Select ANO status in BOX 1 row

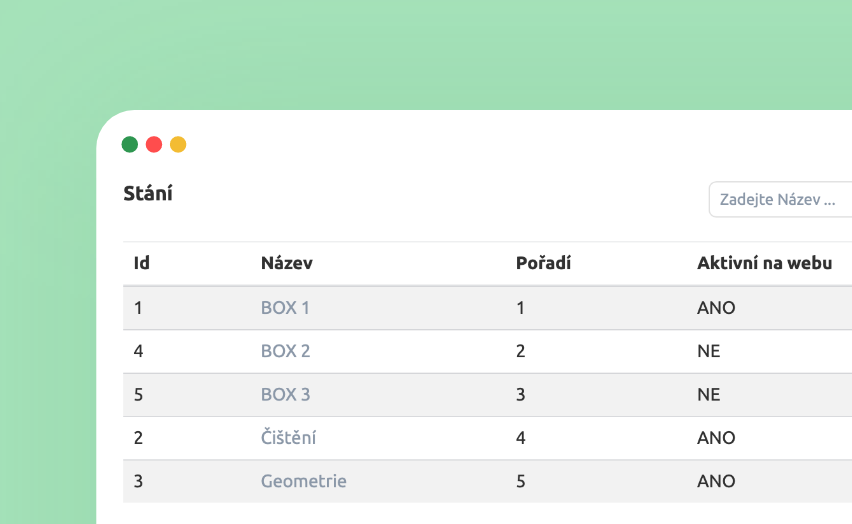point(716,308)
